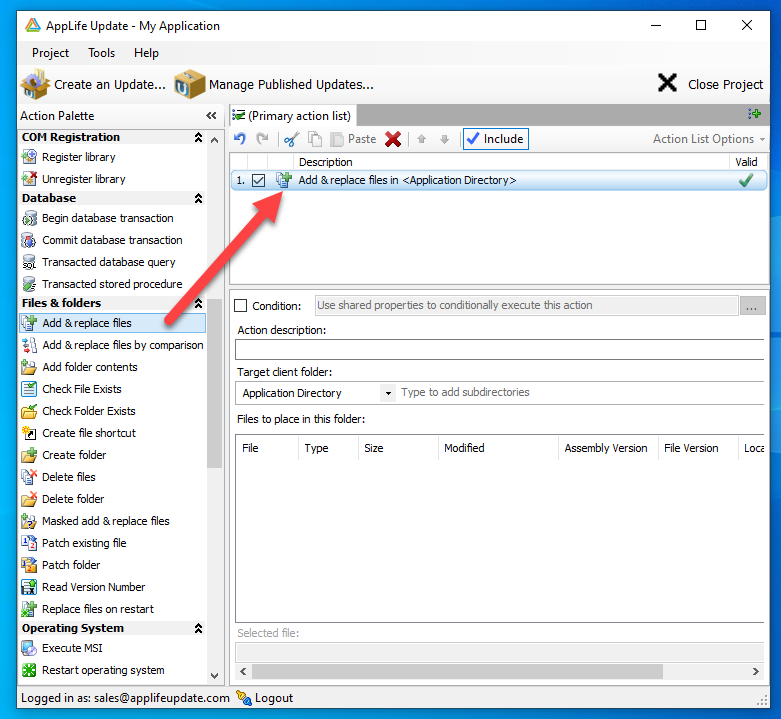Viewport: 781px width, 719px height.
Task: Collapse the Database group
Action: (198, 198)
